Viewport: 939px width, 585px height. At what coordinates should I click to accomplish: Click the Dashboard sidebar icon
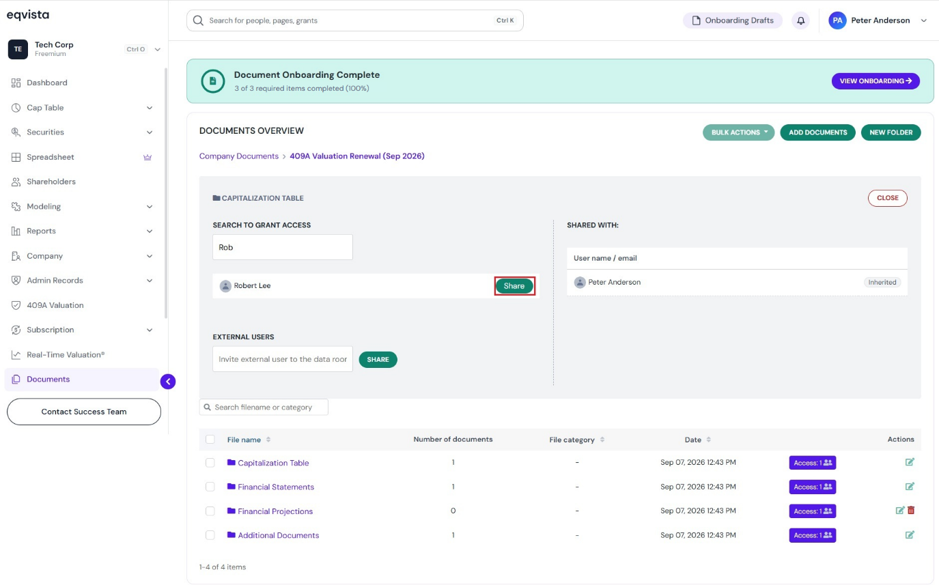pos(16,83)
